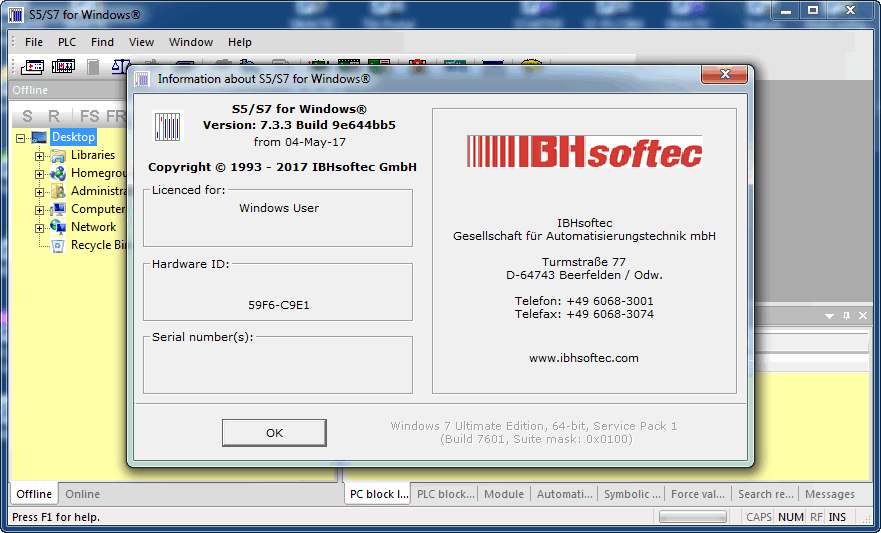Pin the bottom docked panel with pushpin icon
This screenshot has height=533, width=881.
click(x=846, y=316)
